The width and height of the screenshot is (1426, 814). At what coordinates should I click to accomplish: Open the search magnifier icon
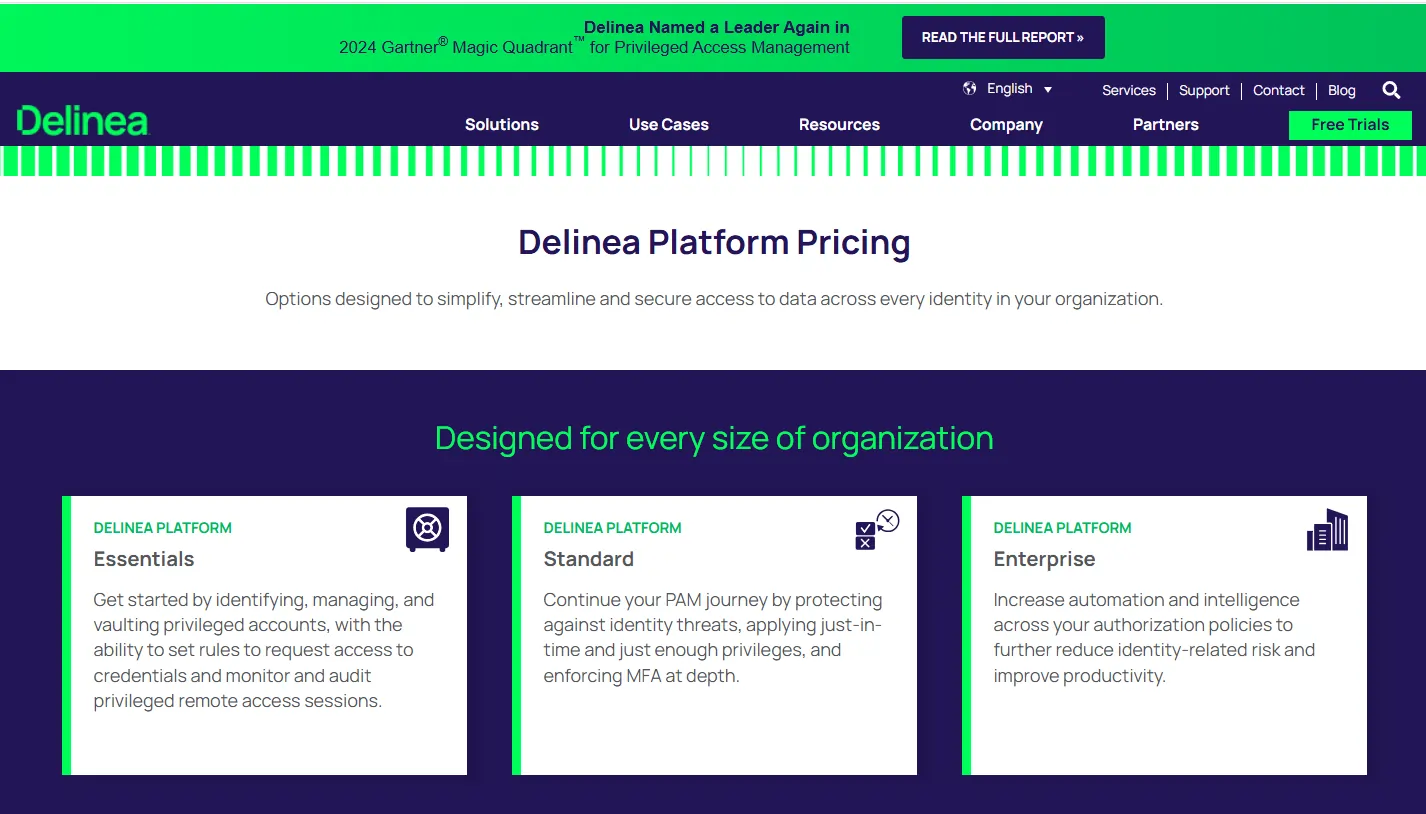(x=1391, y=90)
